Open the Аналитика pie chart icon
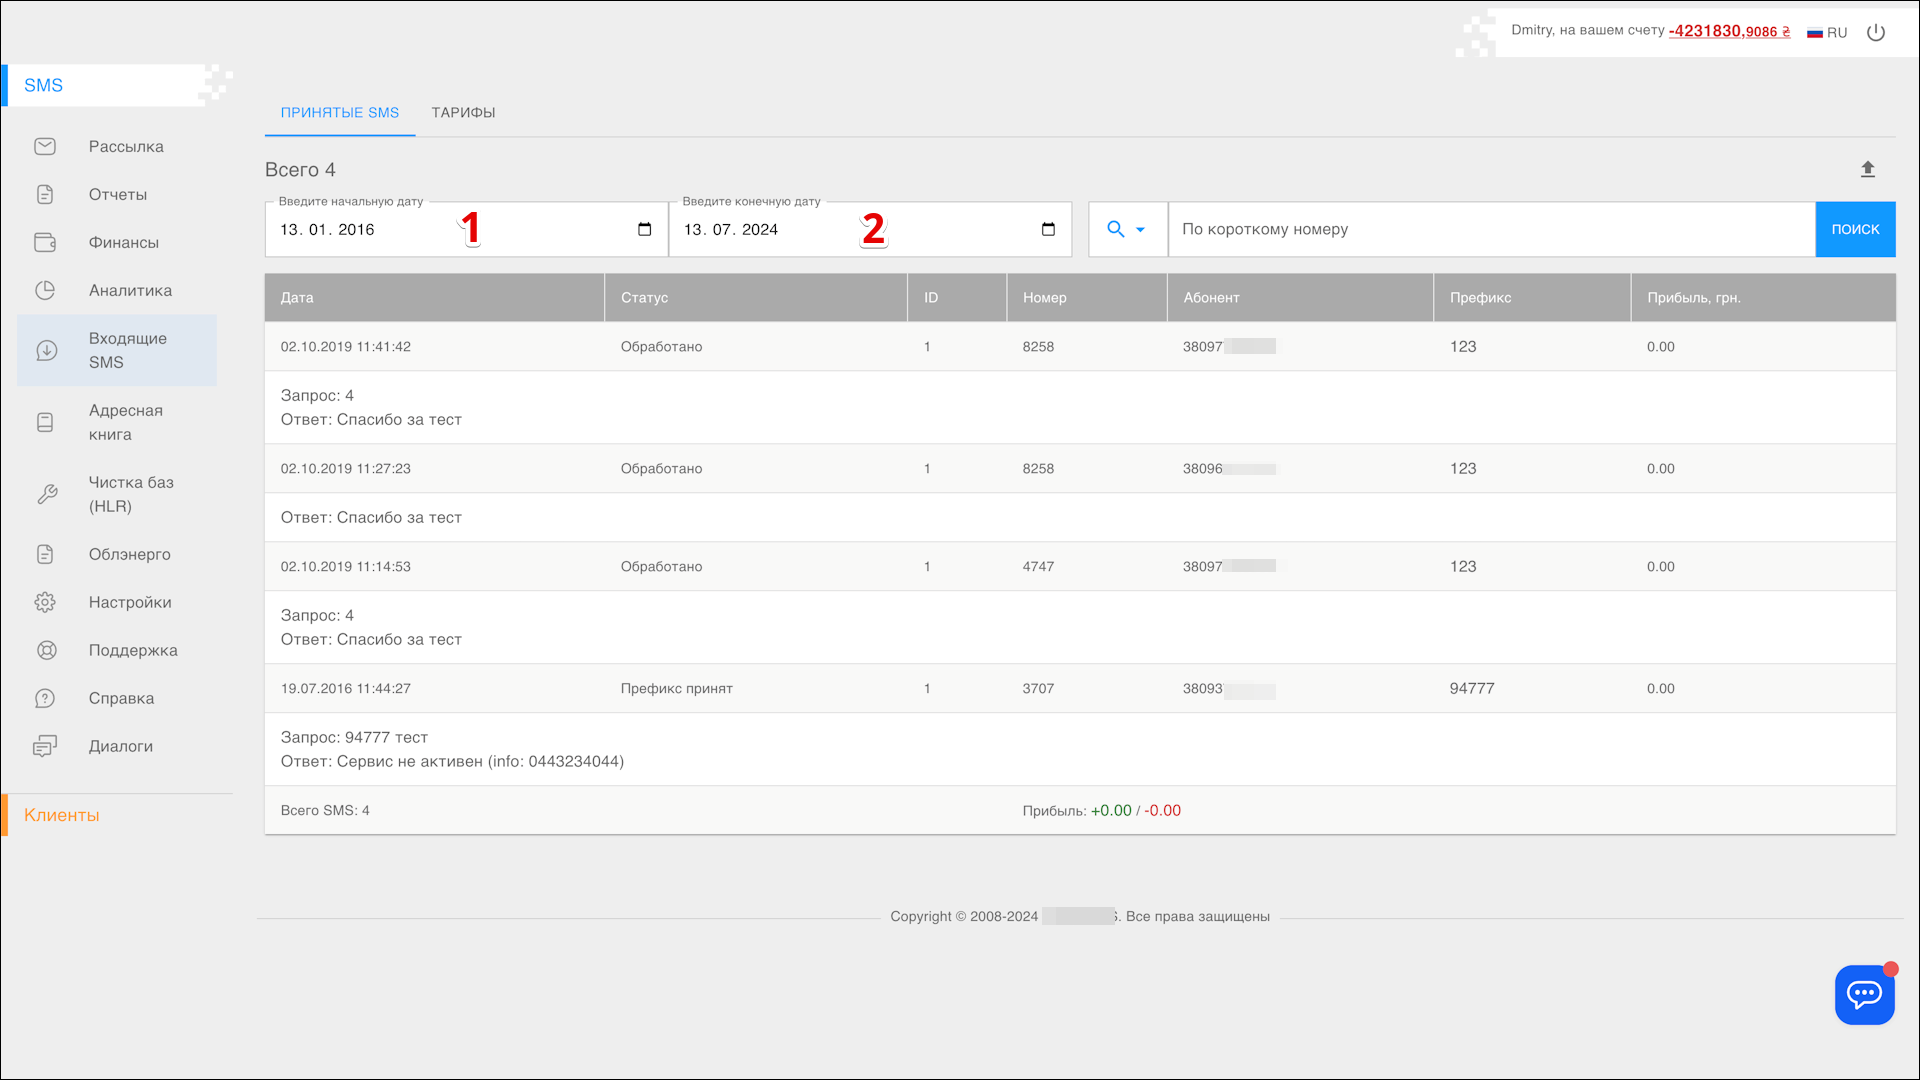 click(45, 291)
